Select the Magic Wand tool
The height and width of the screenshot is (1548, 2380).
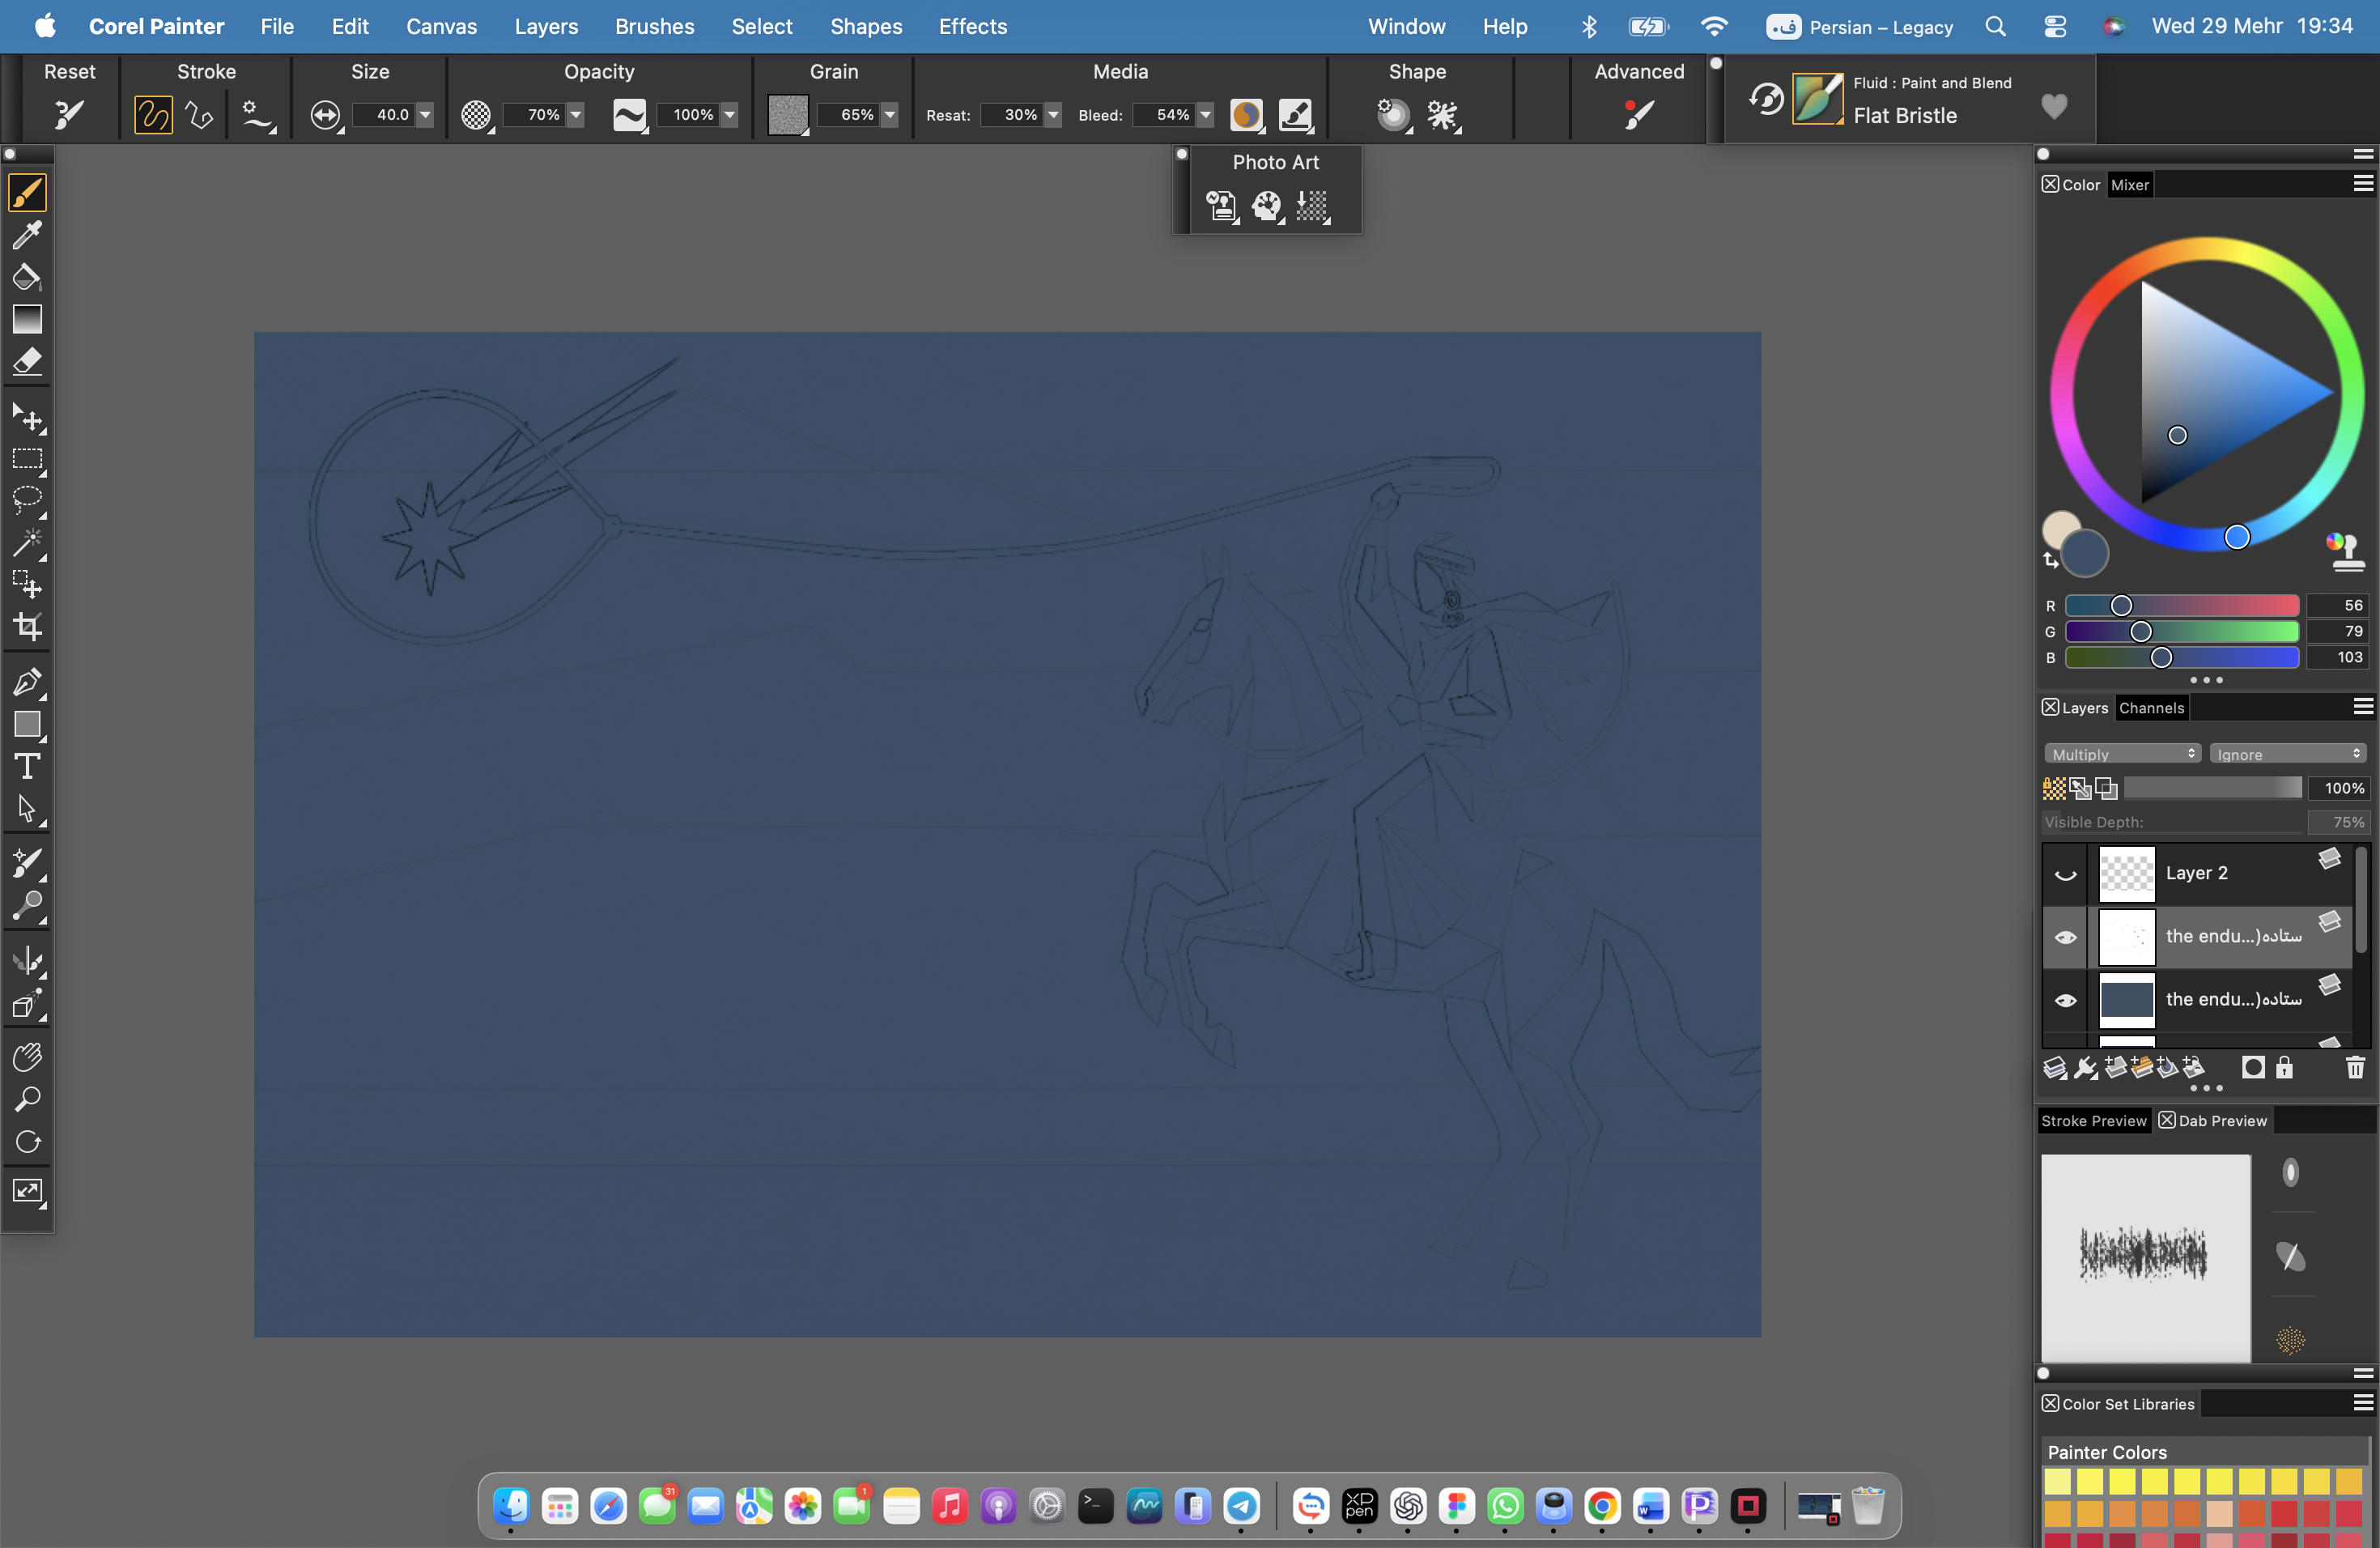tap(27, 542)
